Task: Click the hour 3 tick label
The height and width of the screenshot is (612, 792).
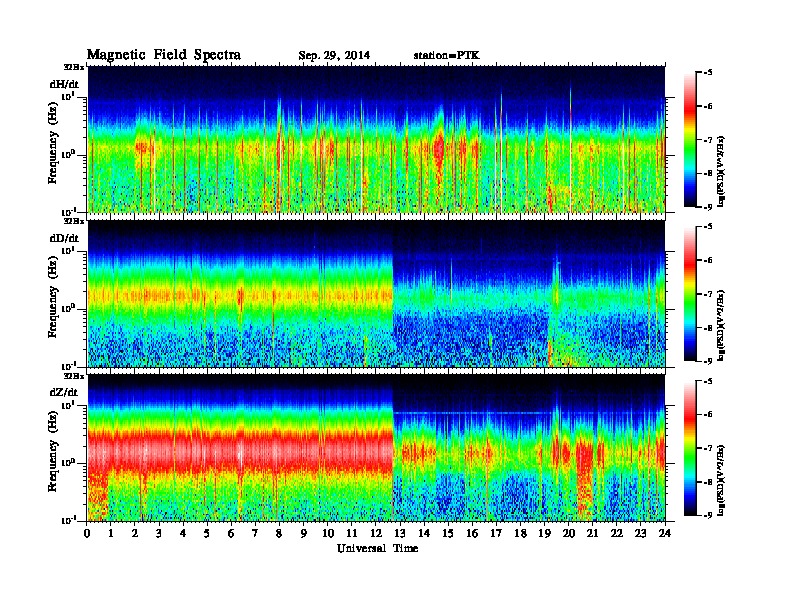Action: coord(159,533)
